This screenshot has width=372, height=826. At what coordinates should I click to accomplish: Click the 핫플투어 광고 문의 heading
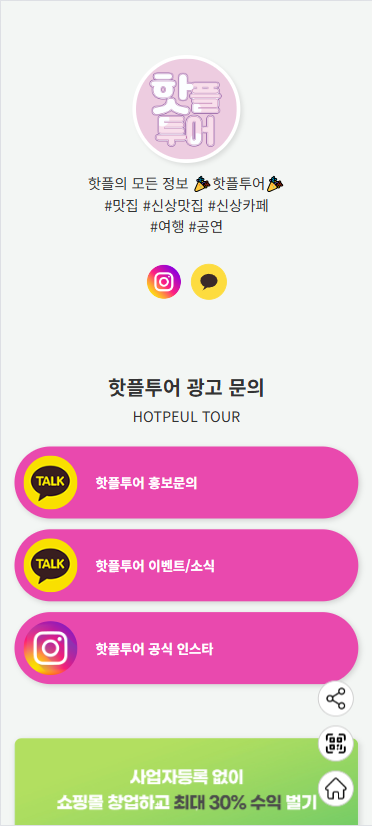186,388
